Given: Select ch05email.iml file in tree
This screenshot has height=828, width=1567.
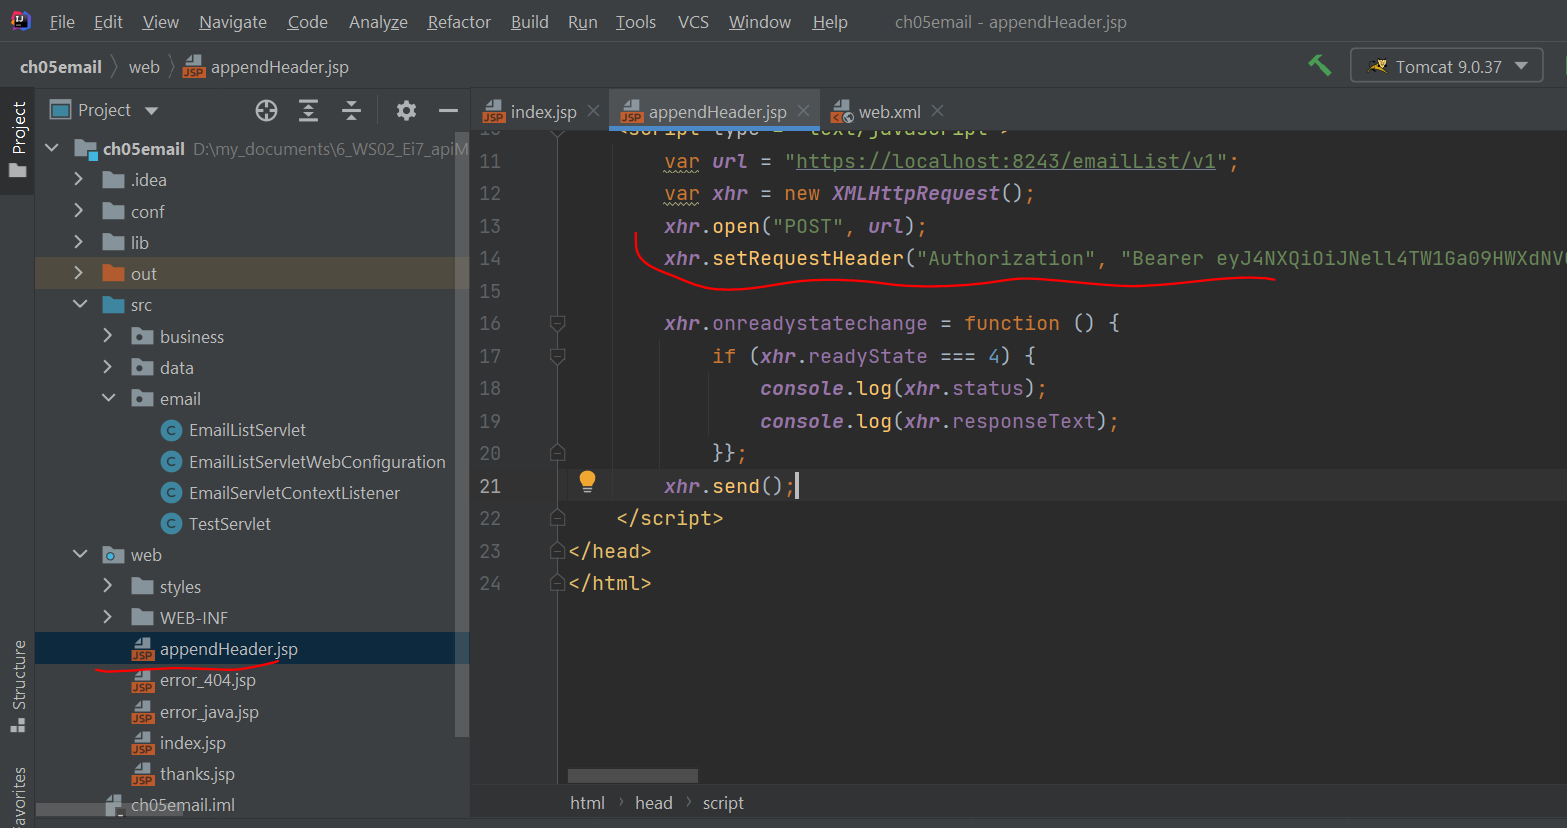Looking at the screenshot, I should pos(182,805).
